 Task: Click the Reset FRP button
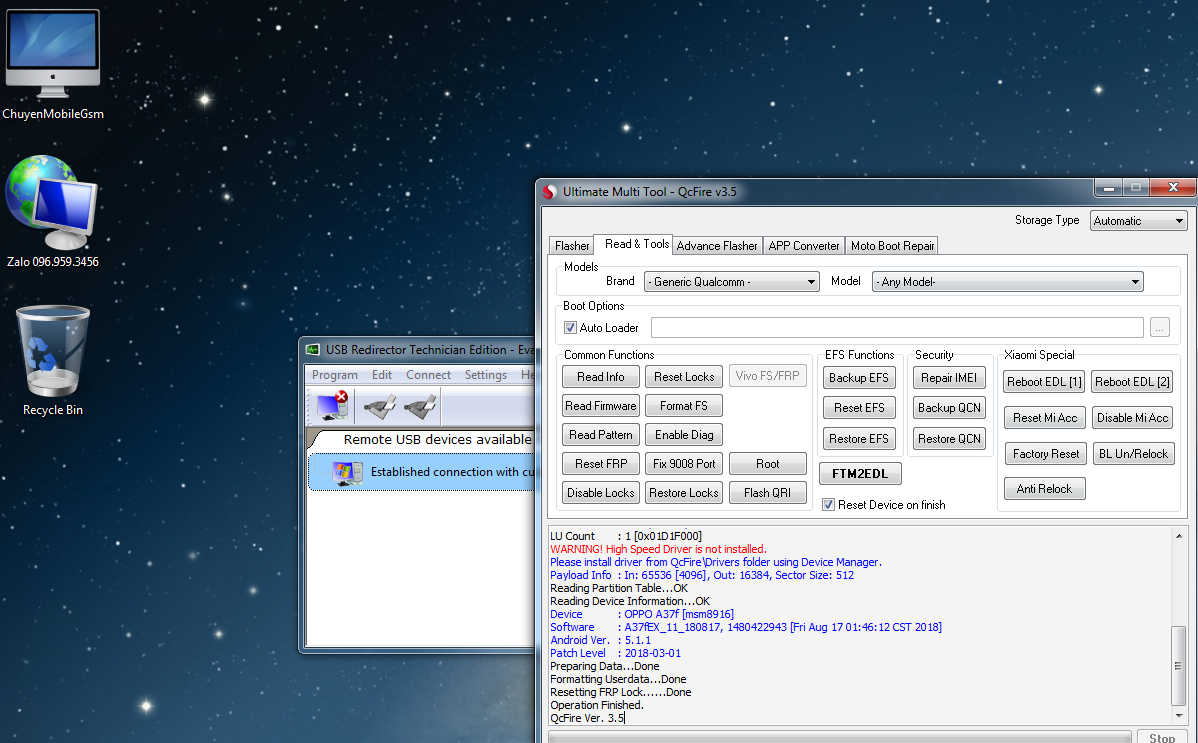pos(601,464)
